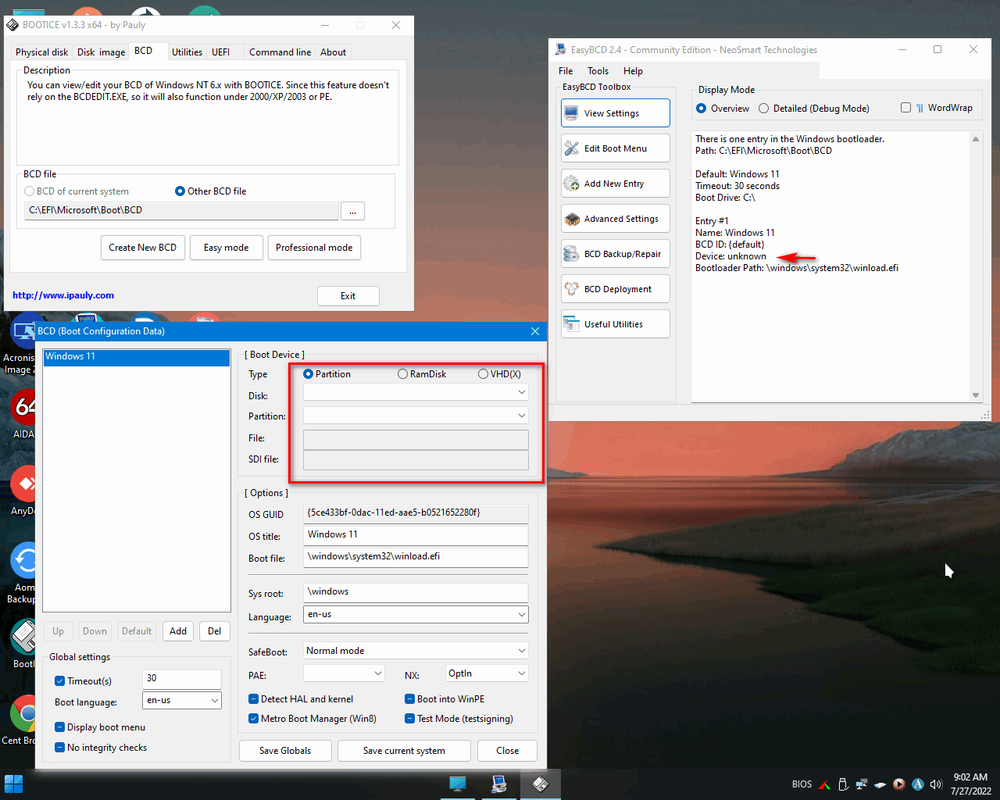Open the About tab in BOOTICE
The width and height of the screenshot is (1000, 800).
(333, 52)
